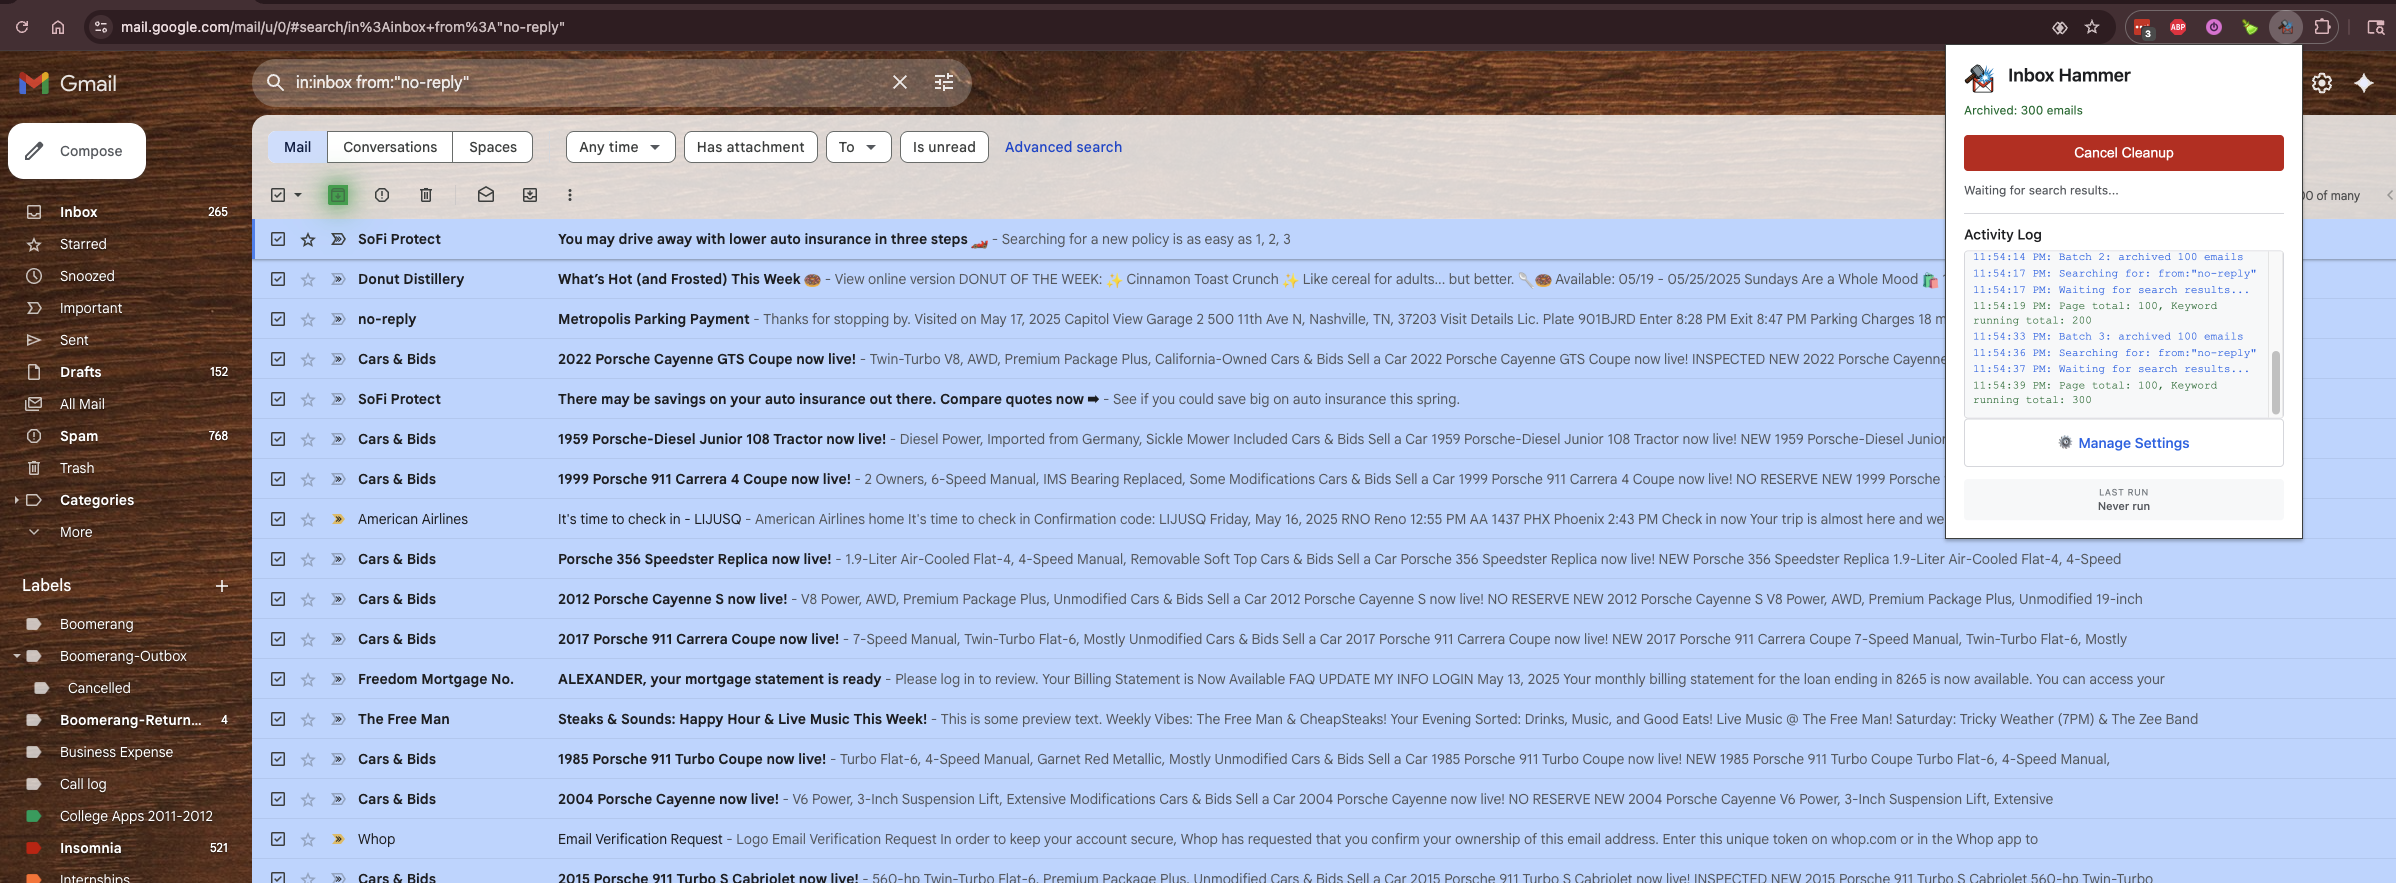Open Gmail settings gear icon

(2322, 83)
